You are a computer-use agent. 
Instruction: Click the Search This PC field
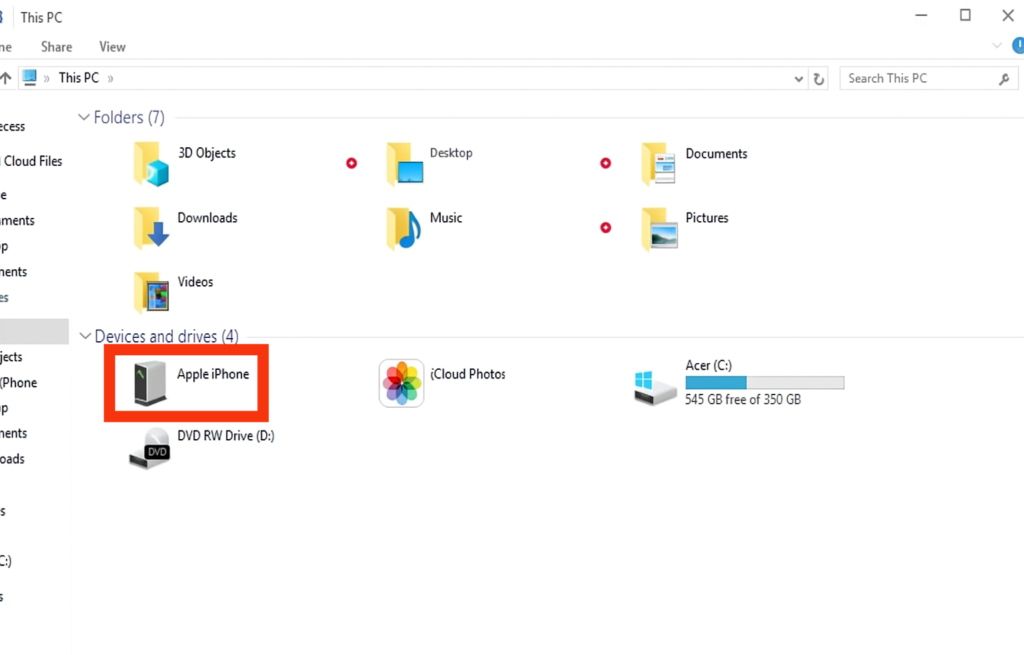click(x=917, y=78)
